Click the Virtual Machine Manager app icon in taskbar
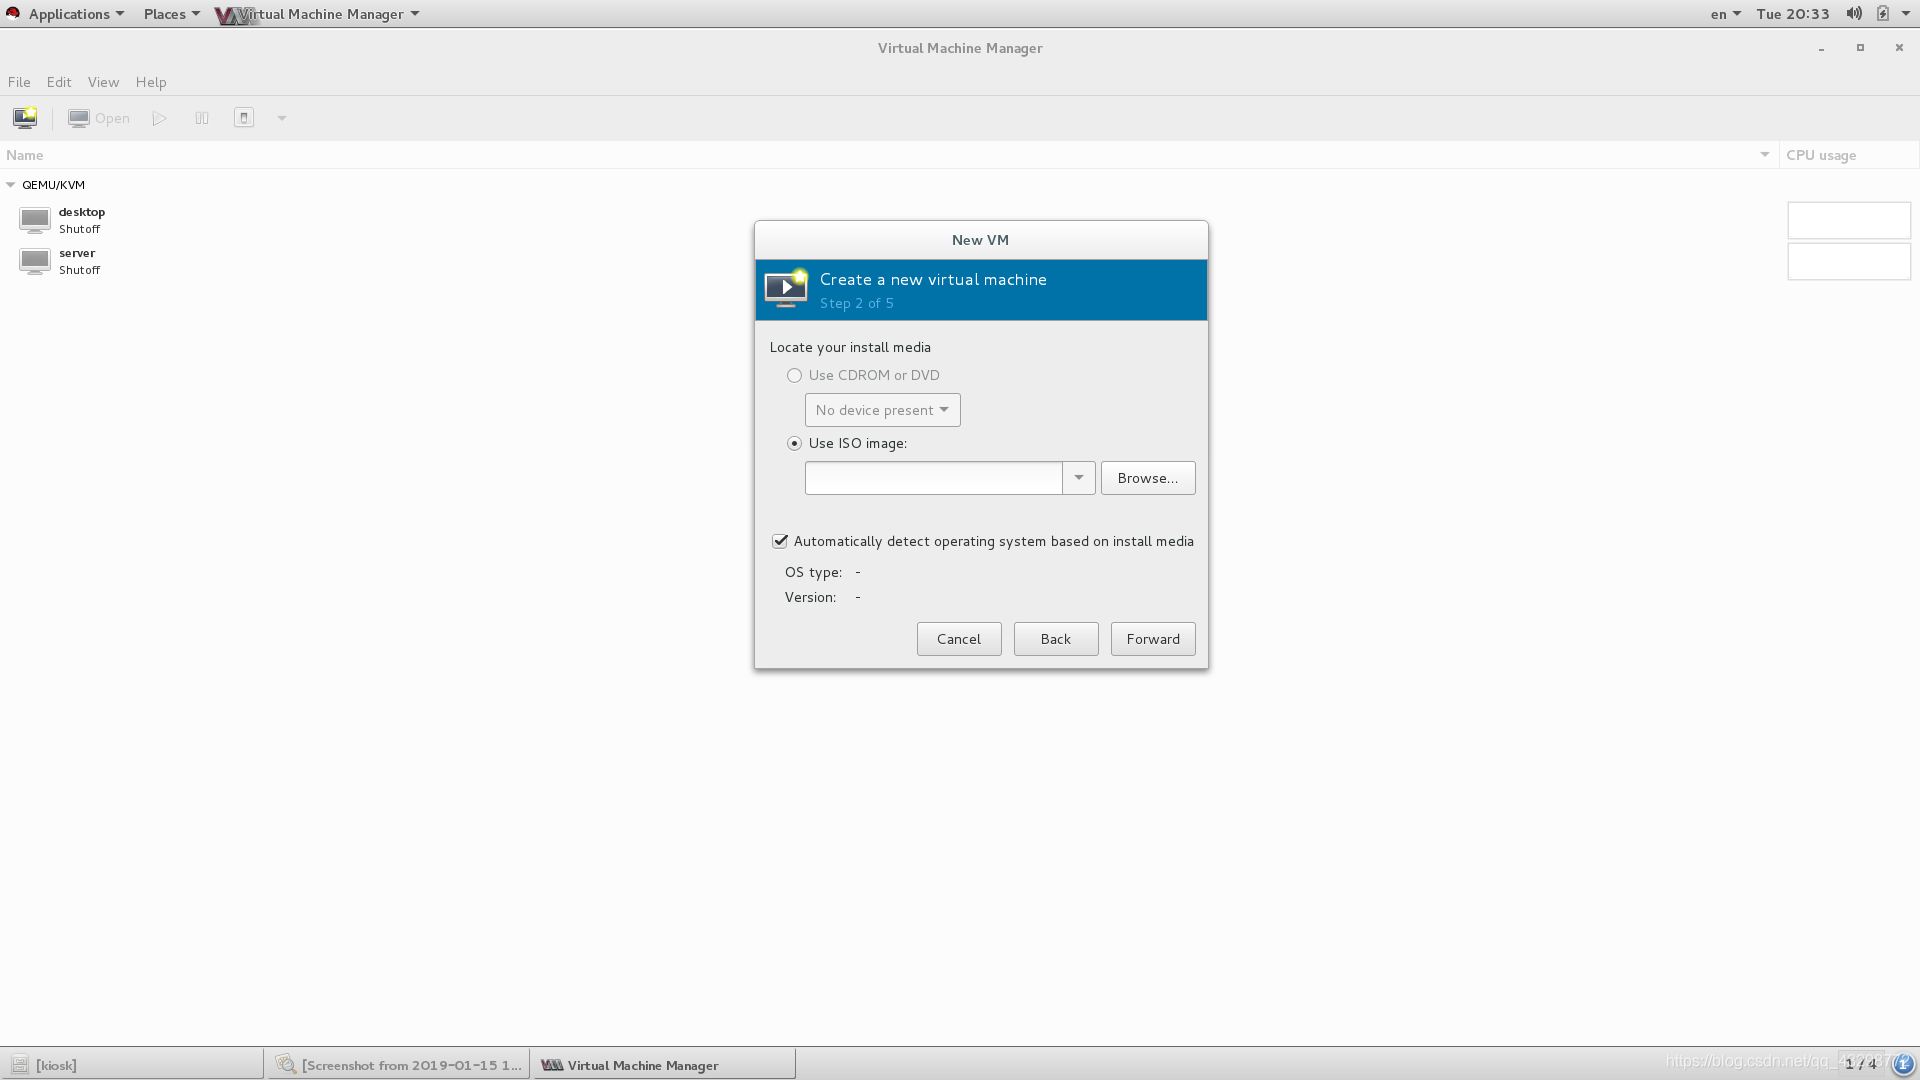The image size is (1920, 1080). (551, 1064)
